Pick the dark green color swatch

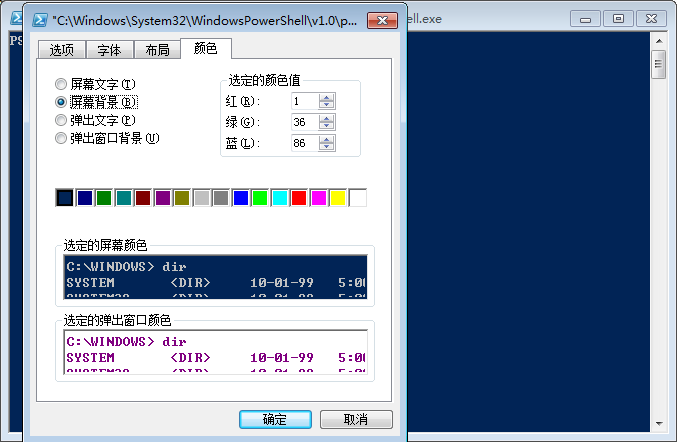104,198
